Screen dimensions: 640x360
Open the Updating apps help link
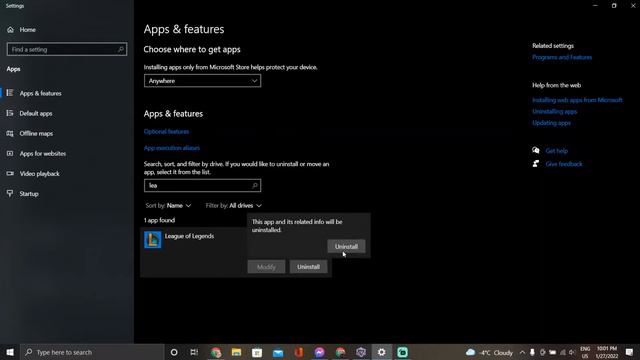pos(551,123)
